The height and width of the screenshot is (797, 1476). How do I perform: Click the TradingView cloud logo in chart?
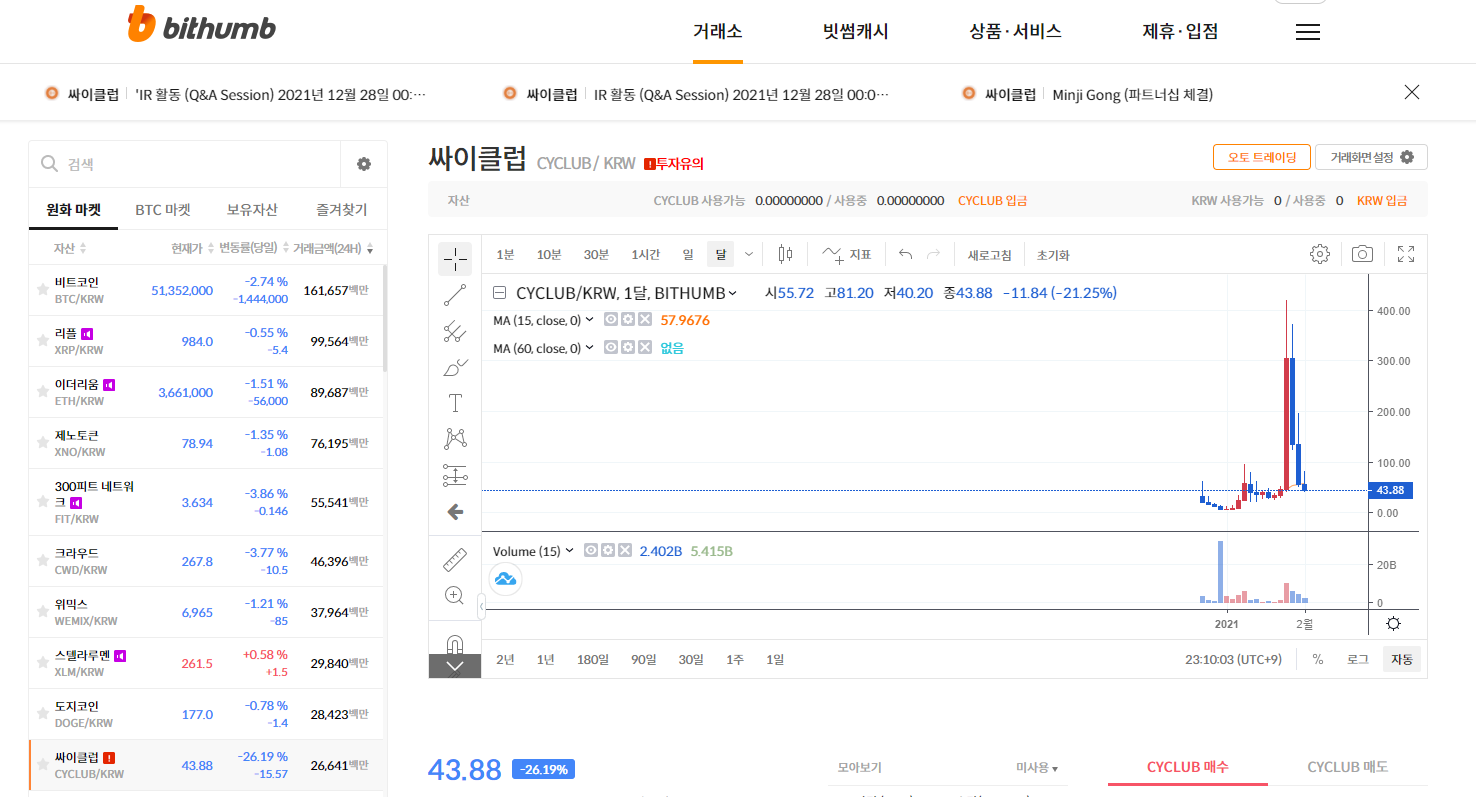click(506, 578)
